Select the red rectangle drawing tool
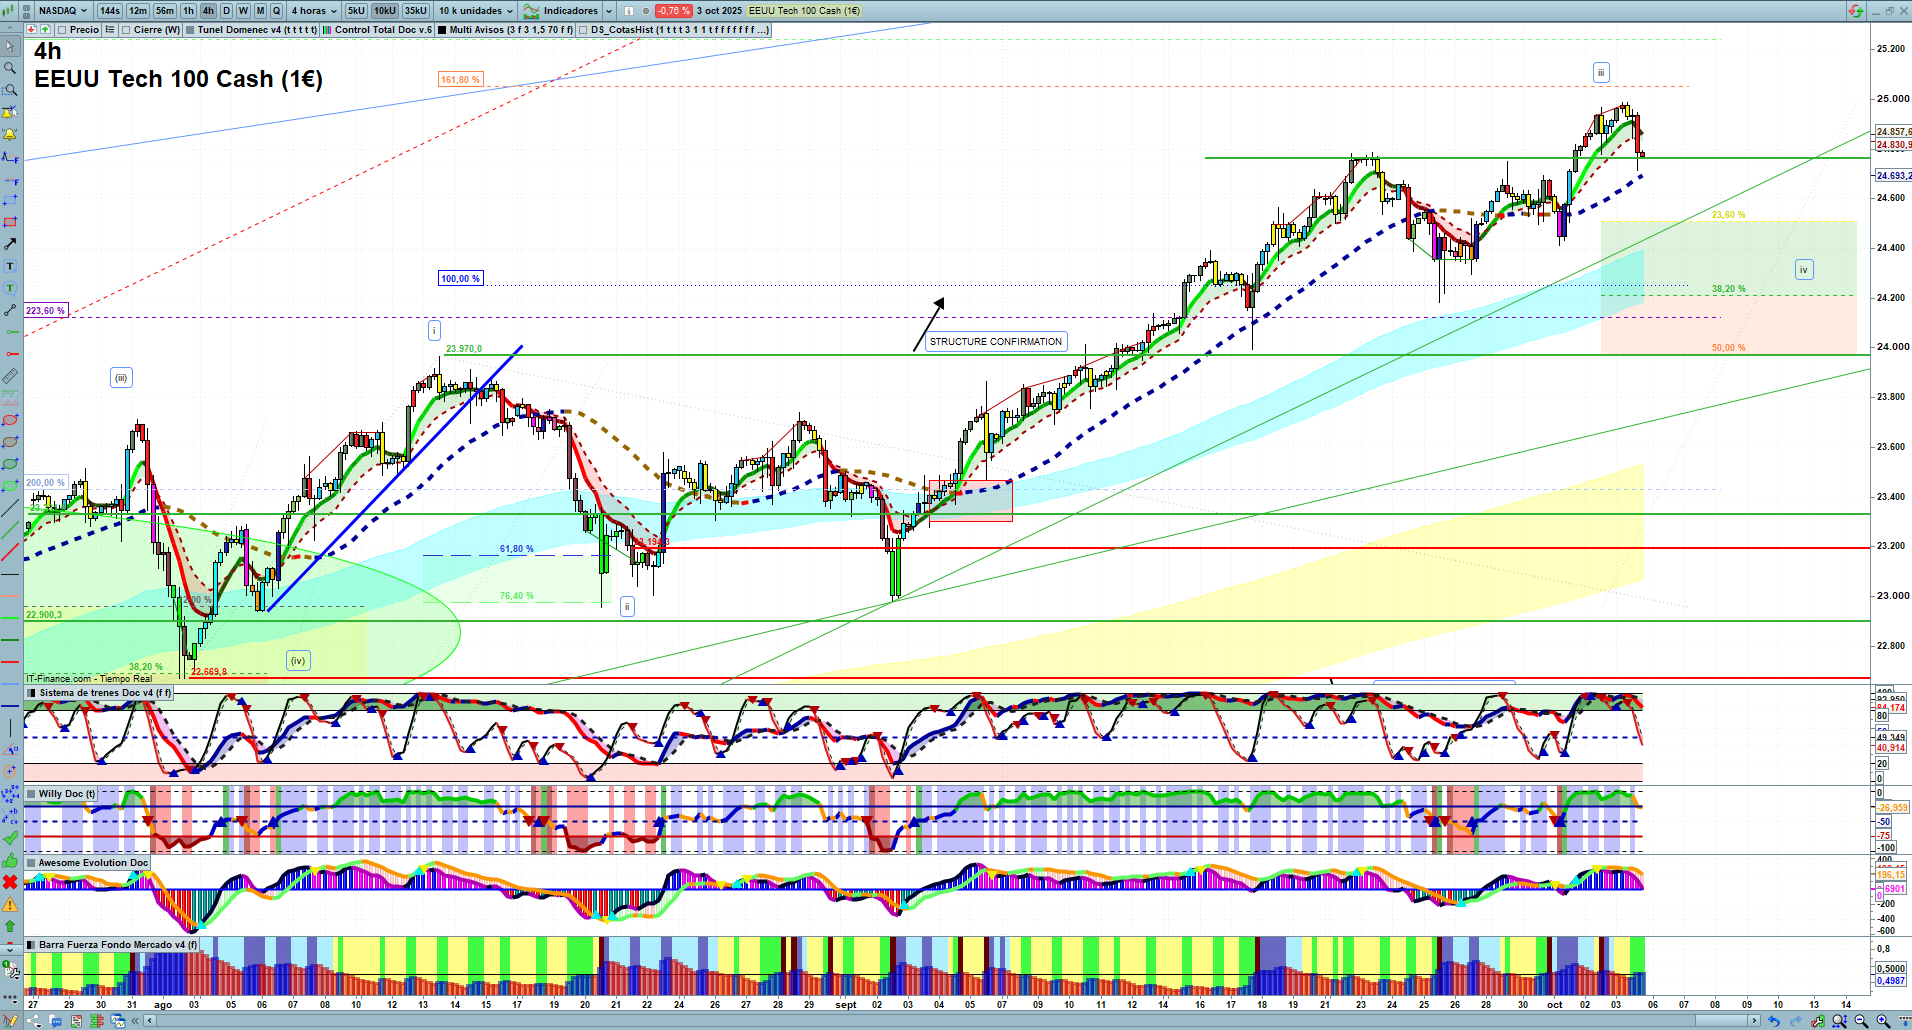The height and width of the screenshot is (1030, 1912). click(10, 222)
